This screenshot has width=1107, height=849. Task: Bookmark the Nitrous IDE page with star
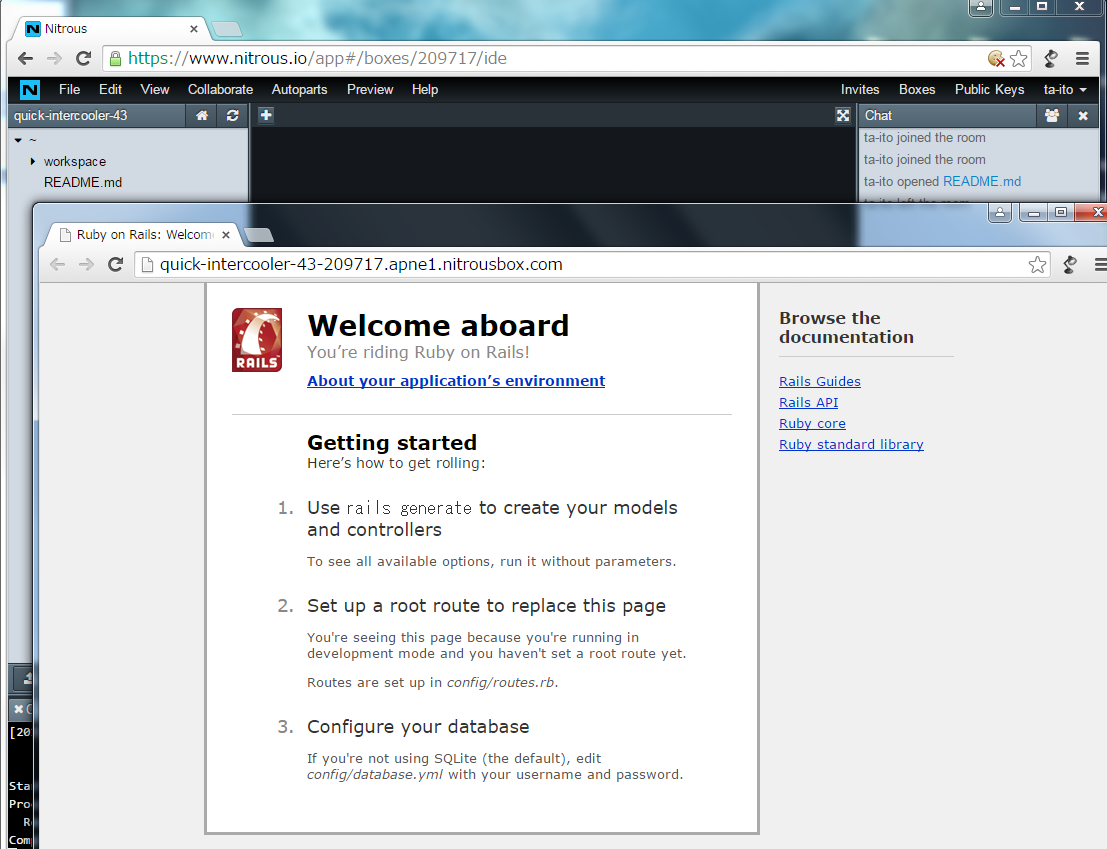[1018, 59]
